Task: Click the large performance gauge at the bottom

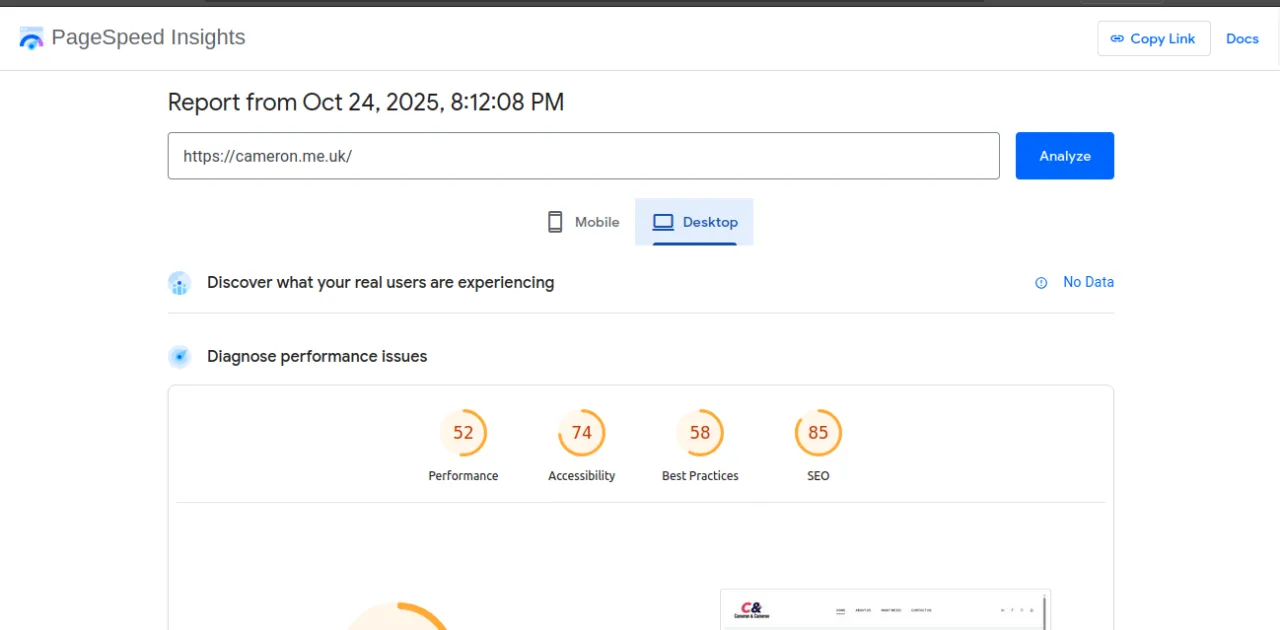Action: pos(398,618)
